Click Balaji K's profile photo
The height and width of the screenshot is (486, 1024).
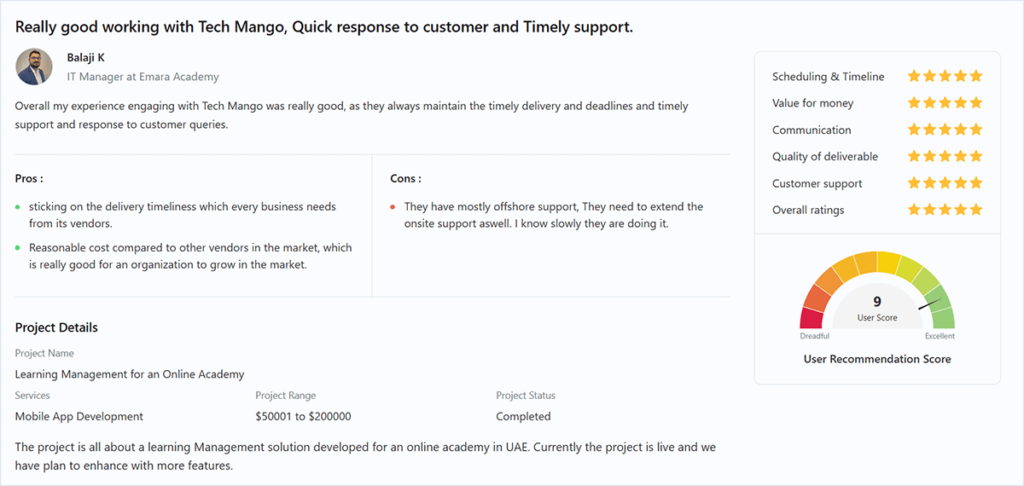tap(34, 67)
